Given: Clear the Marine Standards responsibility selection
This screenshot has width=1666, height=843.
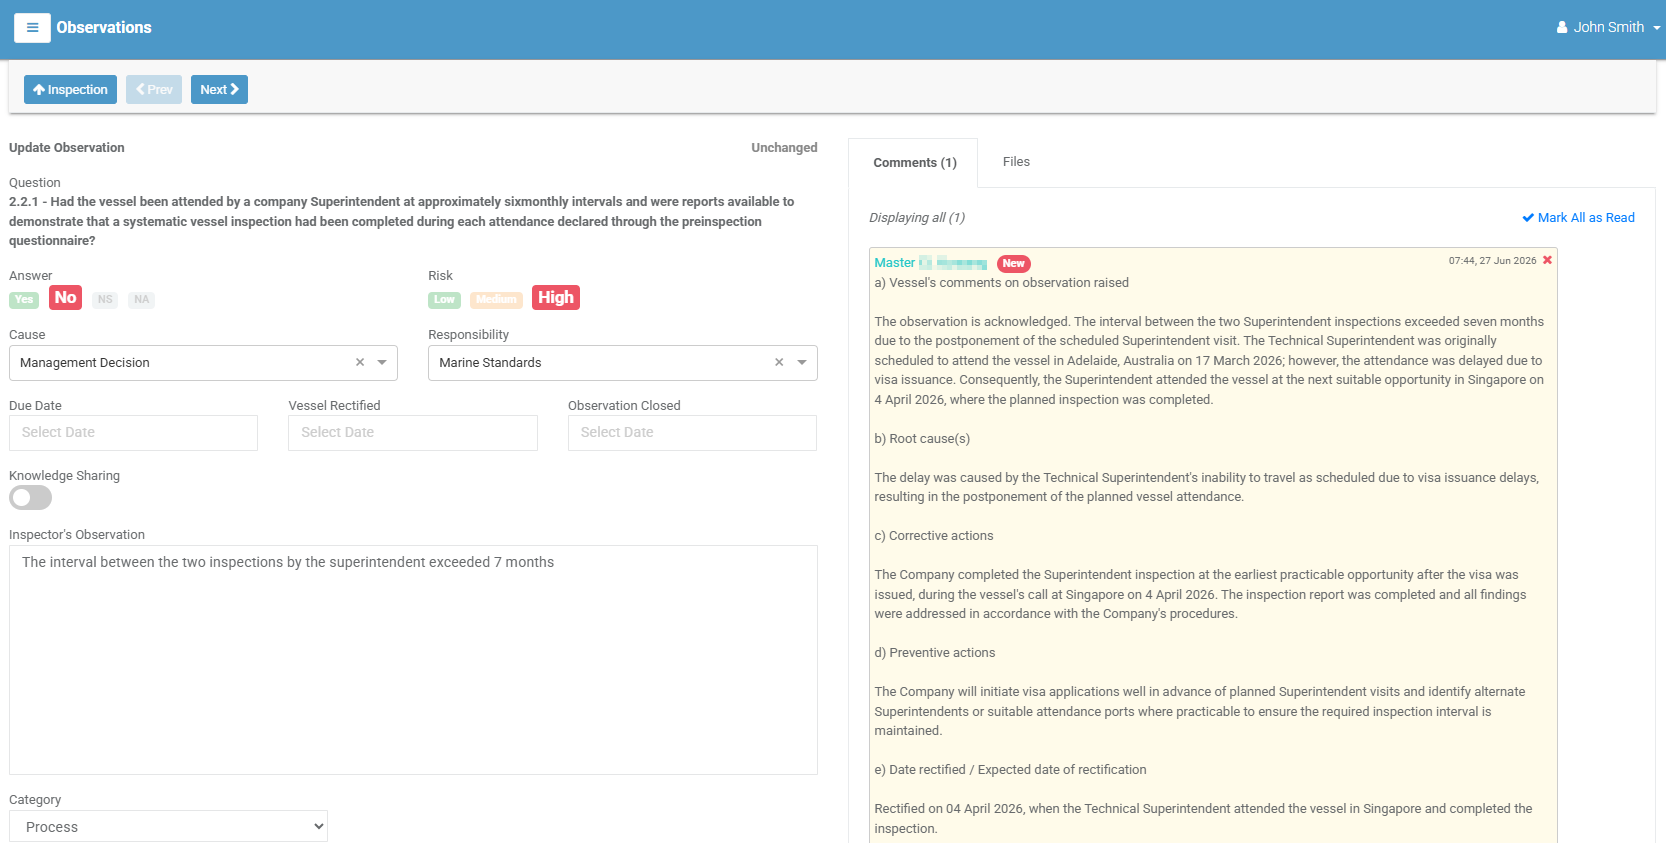Looking at the screenshot, I should pos(779,362).
